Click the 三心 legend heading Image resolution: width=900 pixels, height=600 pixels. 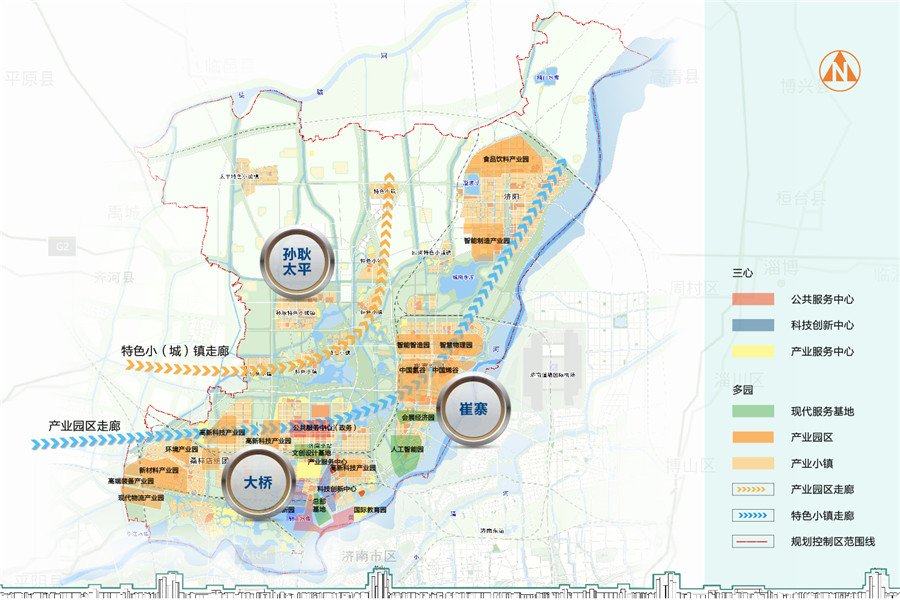point(742,273)
